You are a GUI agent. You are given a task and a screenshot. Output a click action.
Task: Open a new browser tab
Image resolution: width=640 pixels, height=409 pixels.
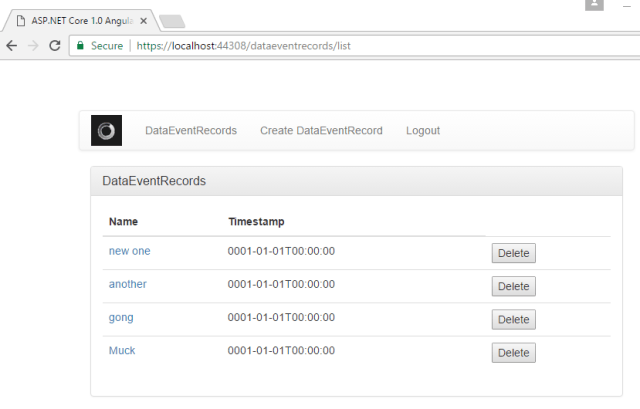click(x=172, y=21)
